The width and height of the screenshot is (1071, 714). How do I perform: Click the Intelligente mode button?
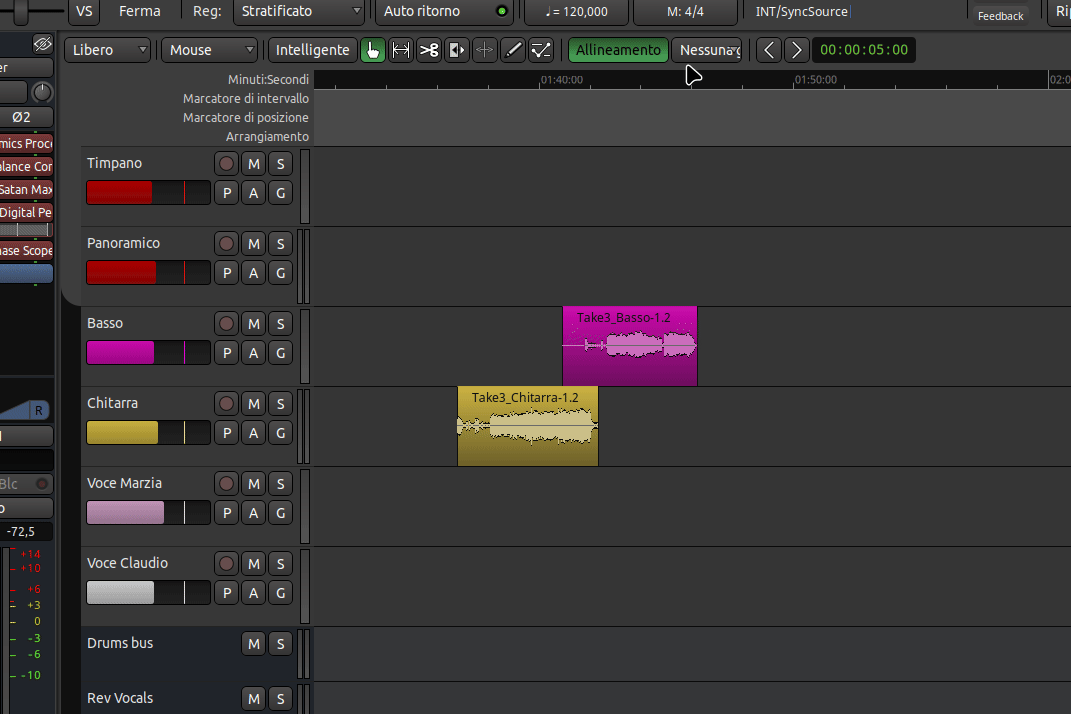pos(313,50)
